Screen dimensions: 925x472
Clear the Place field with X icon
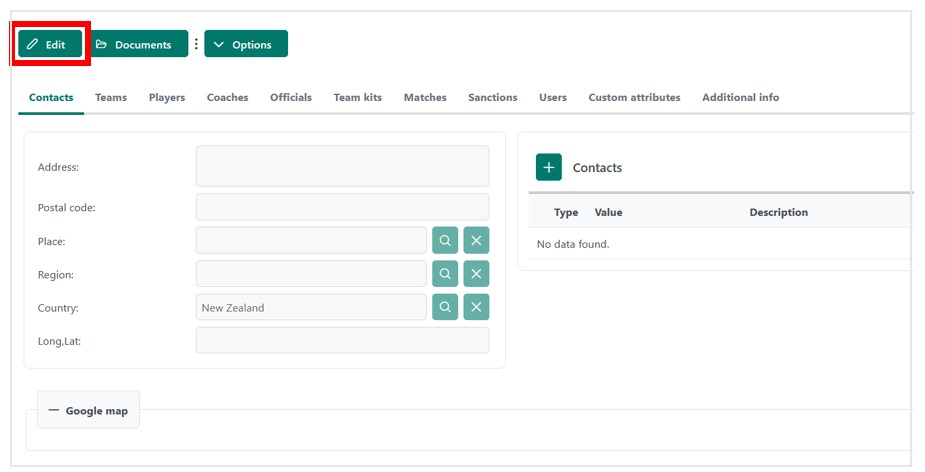click(476, 240)
